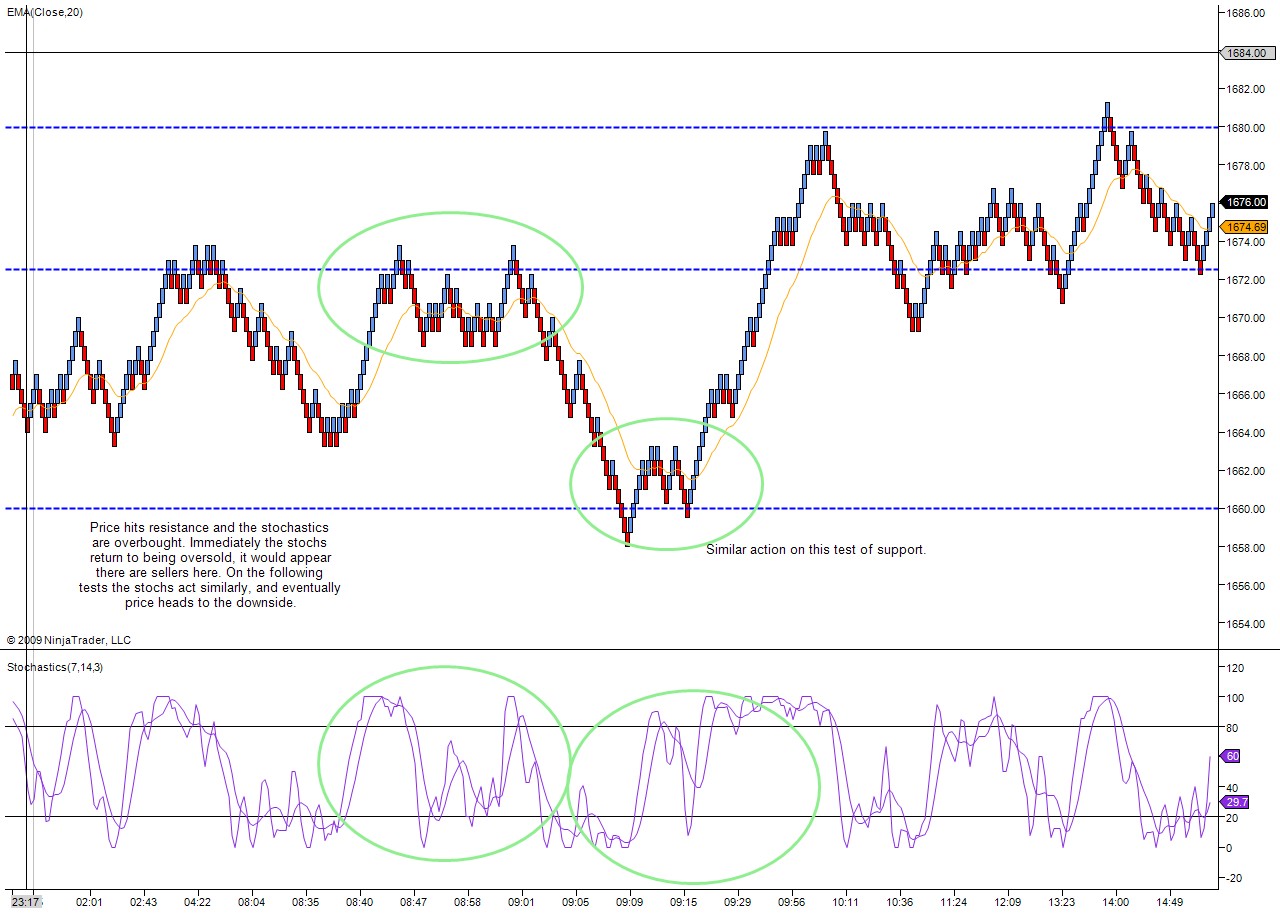Click the 02:01 time axis label
This screenshot has height=915, width=1280.
[x=89, y=902]
